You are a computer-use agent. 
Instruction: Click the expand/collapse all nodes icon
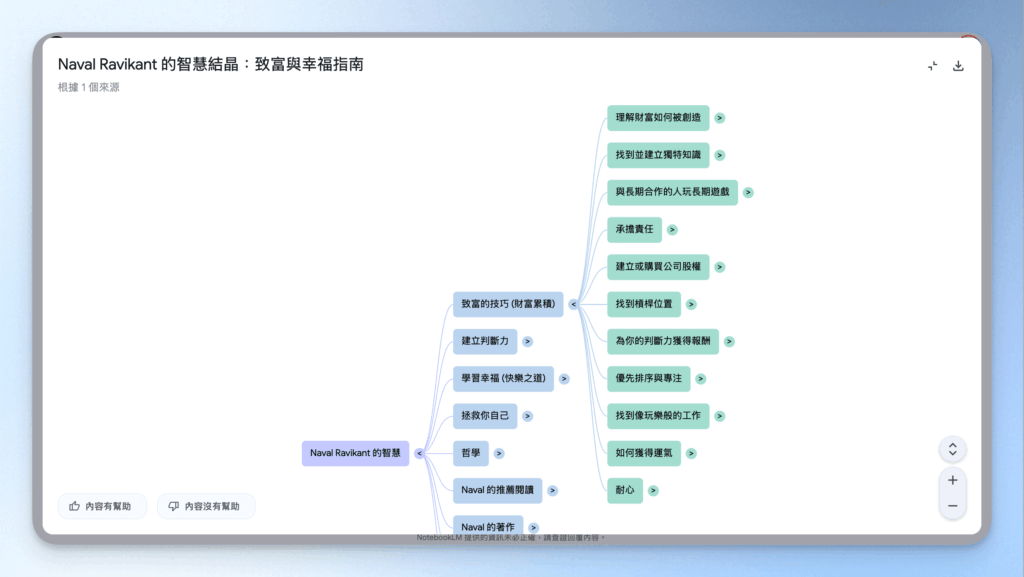click(x=953, y=449)
